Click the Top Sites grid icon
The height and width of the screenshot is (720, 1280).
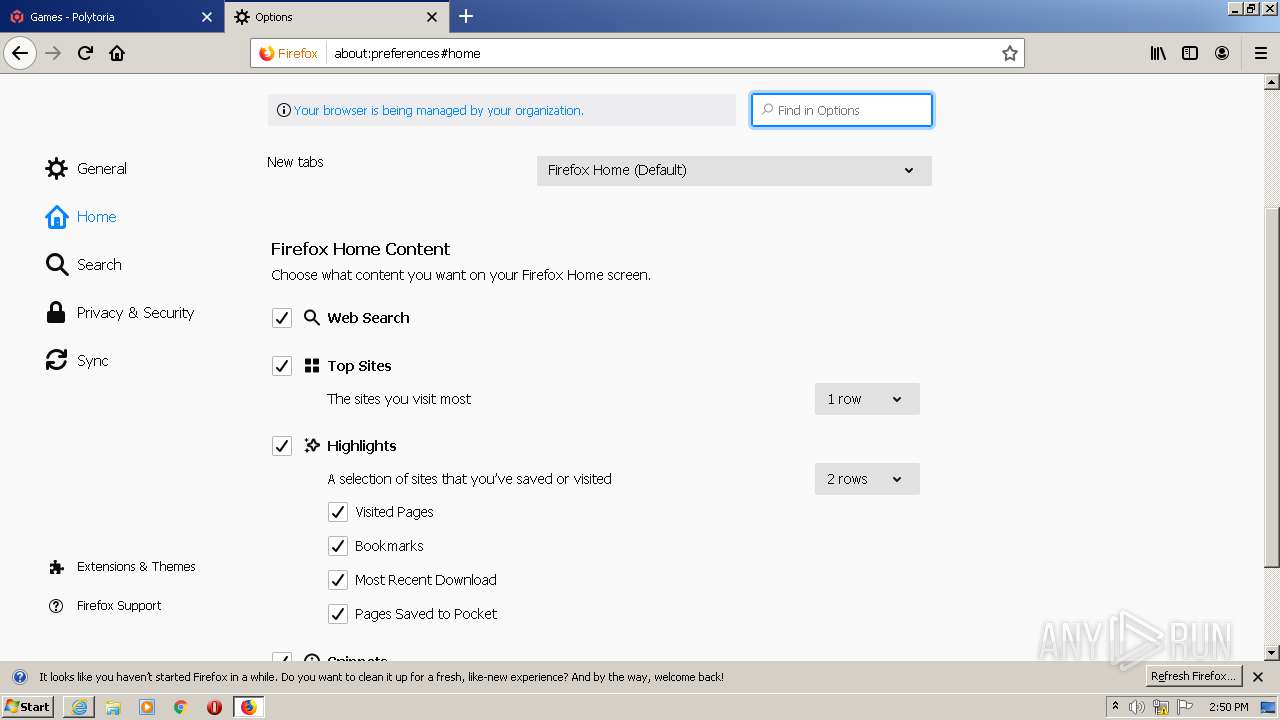(x=312, y=366)
